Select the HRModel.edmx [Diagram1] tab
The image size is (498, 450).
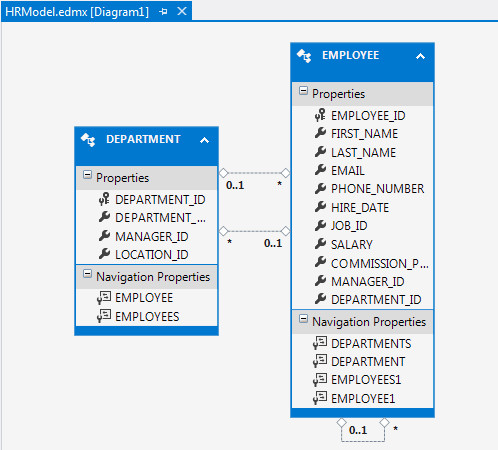point(77,12)
